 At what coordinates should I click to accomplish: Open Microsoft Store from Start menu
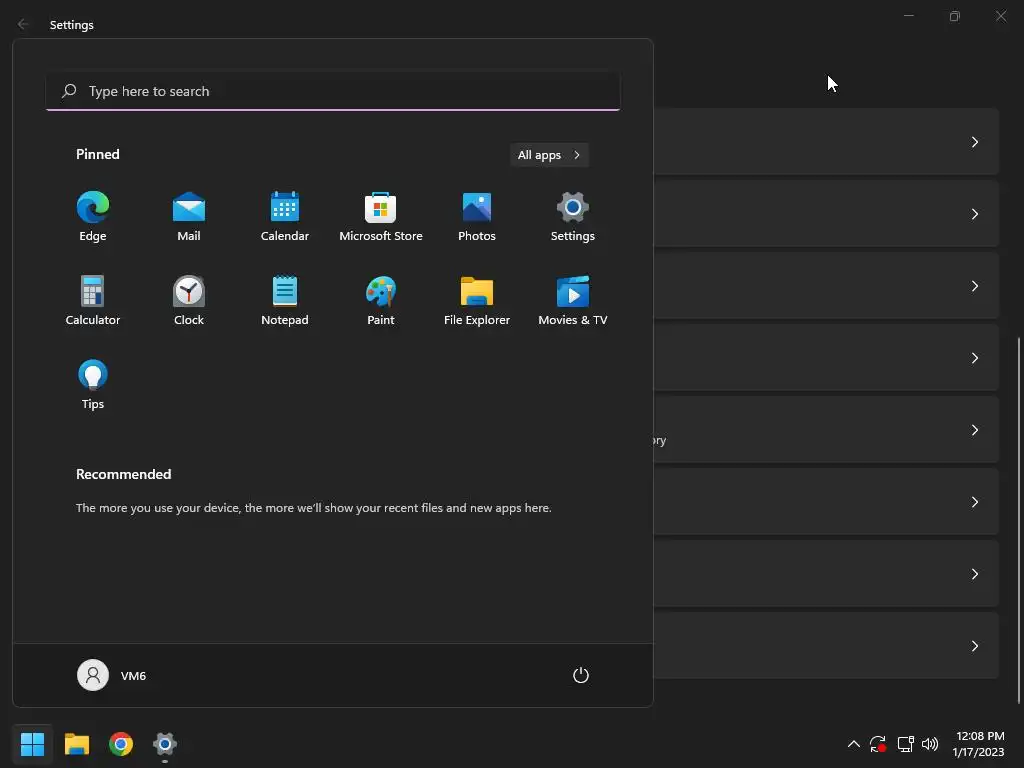pos(381,217)
